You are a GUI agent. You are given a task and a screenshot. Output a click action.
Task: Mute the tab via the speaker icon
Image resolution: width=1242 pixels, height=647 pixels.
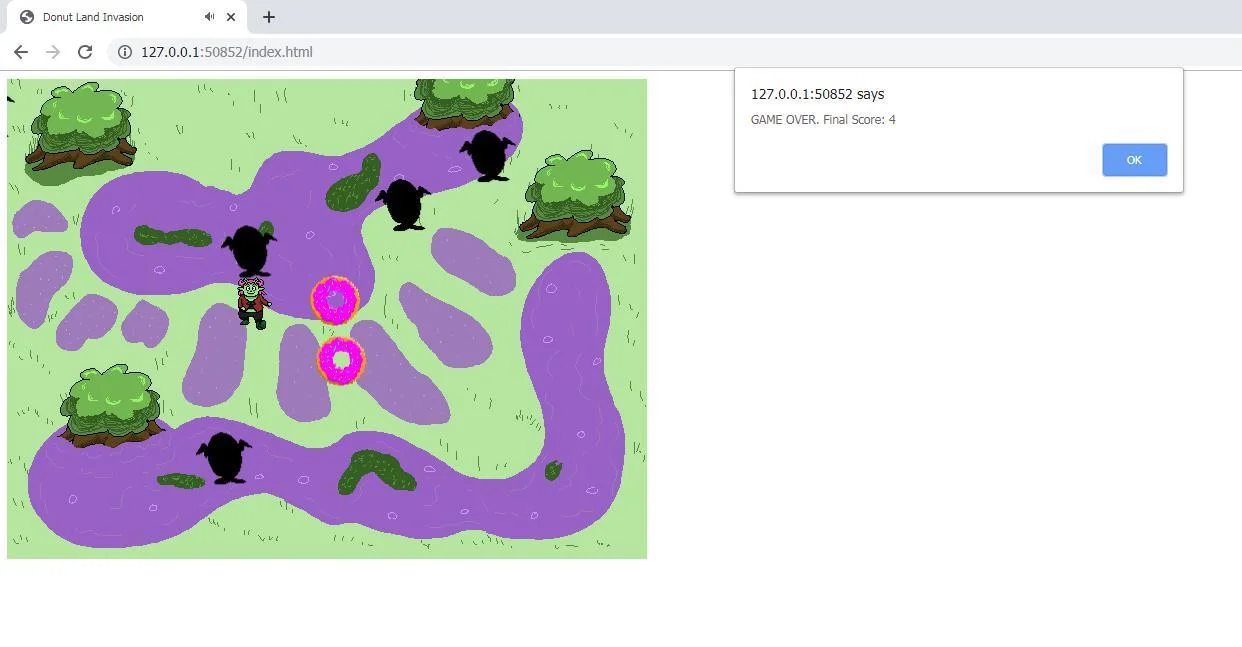pyautogui.click(x=209, y=17)
